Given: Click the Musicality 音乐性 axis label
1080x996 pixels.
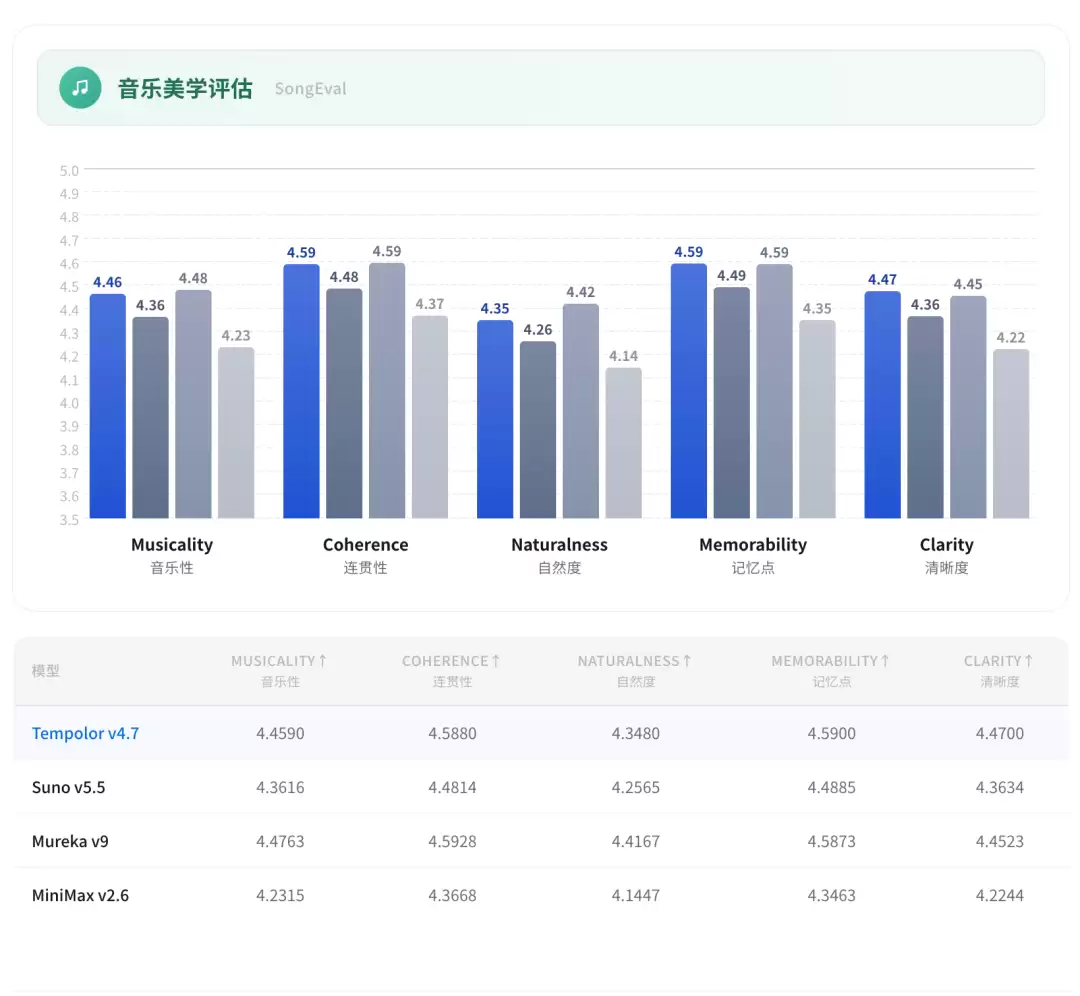Looking at the screenshot, I should pyautogui.click(x=172, y=555).
